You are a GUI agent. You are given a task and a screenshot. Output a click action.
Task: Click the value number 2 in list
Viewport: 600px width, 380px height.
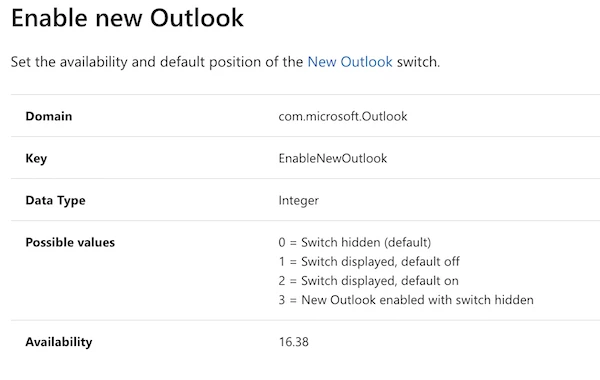(282, 281)
